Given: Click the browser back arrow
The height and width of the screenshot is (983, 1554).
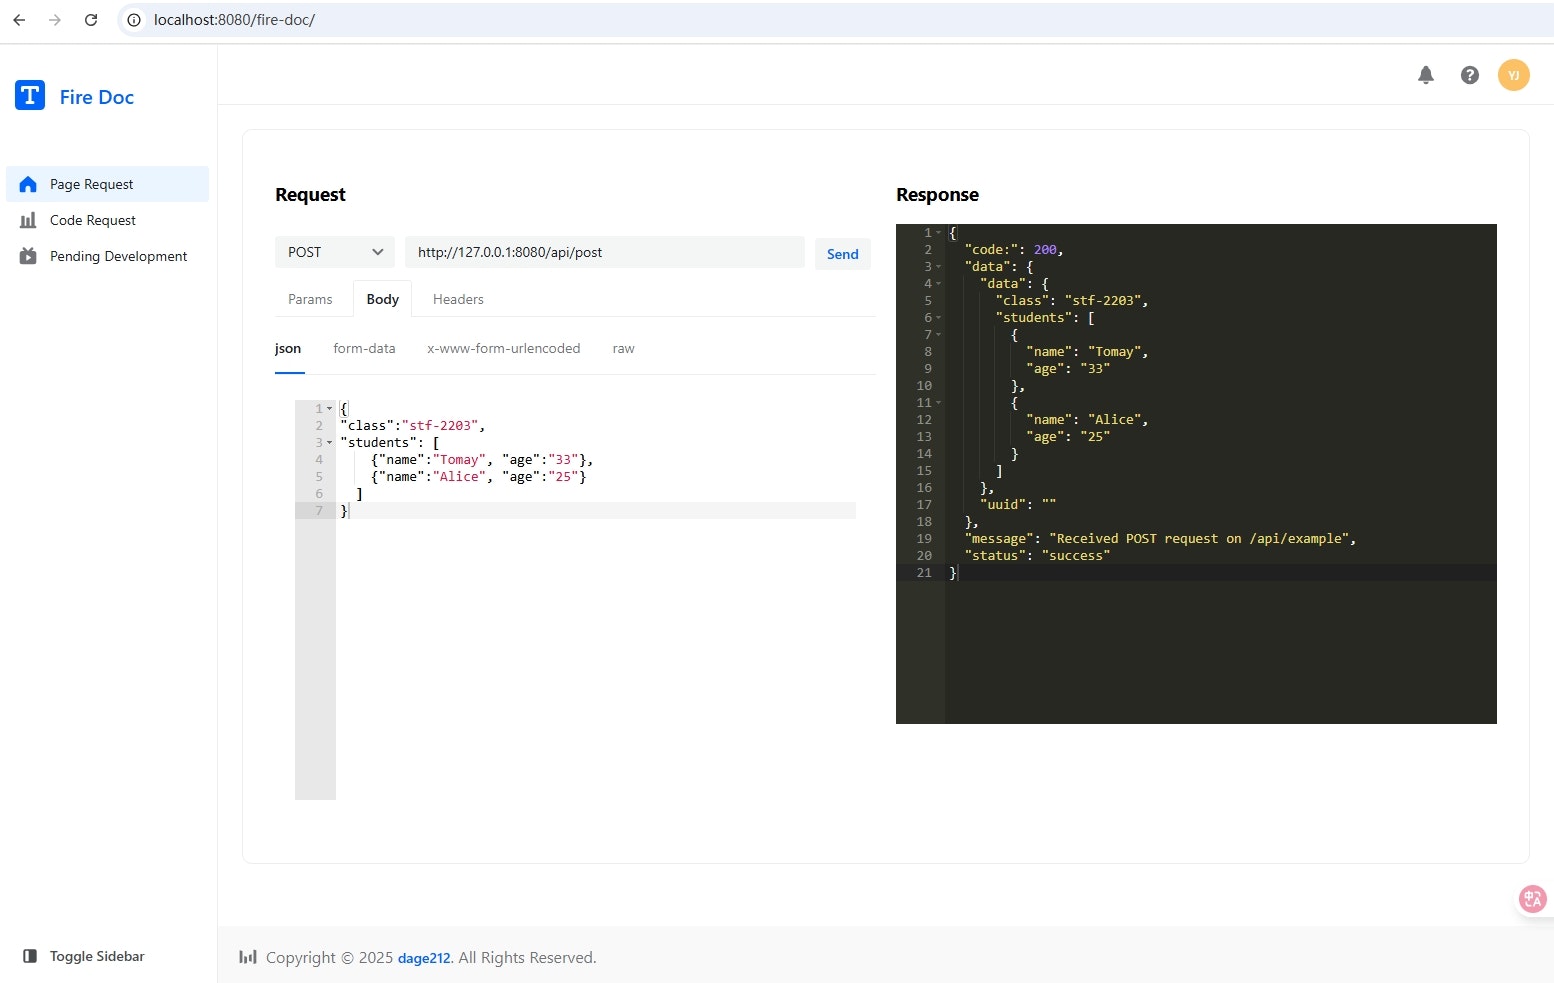Looking at the screenshot, I should coord(19,20).
